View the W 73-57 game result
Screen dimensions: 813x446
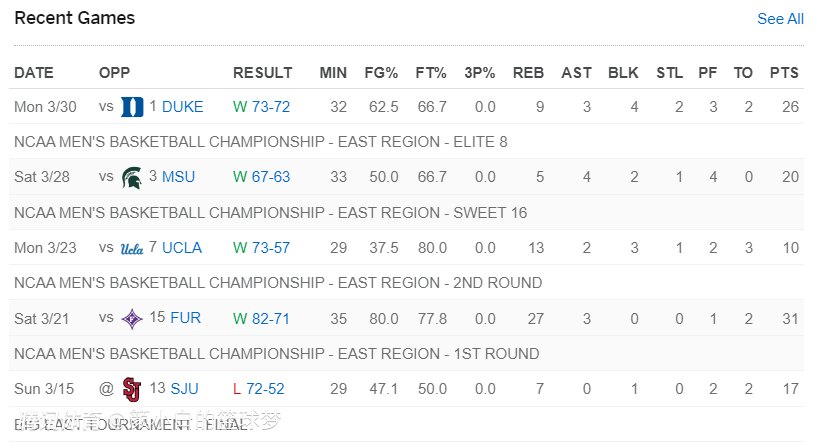(x=261, y=248)
